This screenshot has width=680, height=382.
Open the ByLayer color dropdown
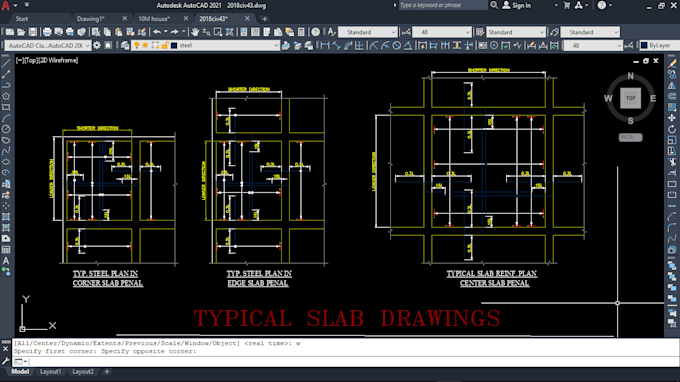[x=659, y=46]
